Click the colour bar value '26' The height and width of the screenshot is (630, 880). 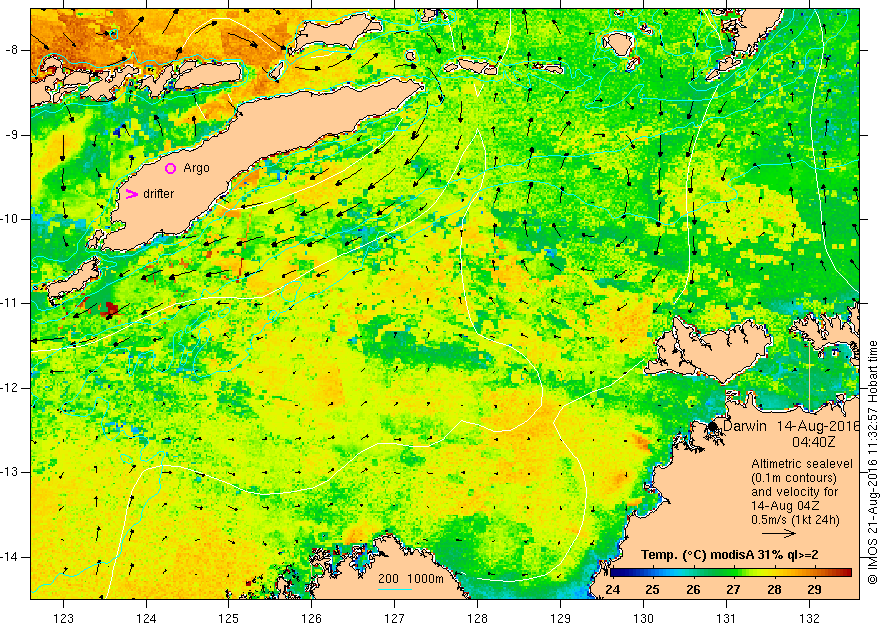pyautogui.click(x=693, y=590)
